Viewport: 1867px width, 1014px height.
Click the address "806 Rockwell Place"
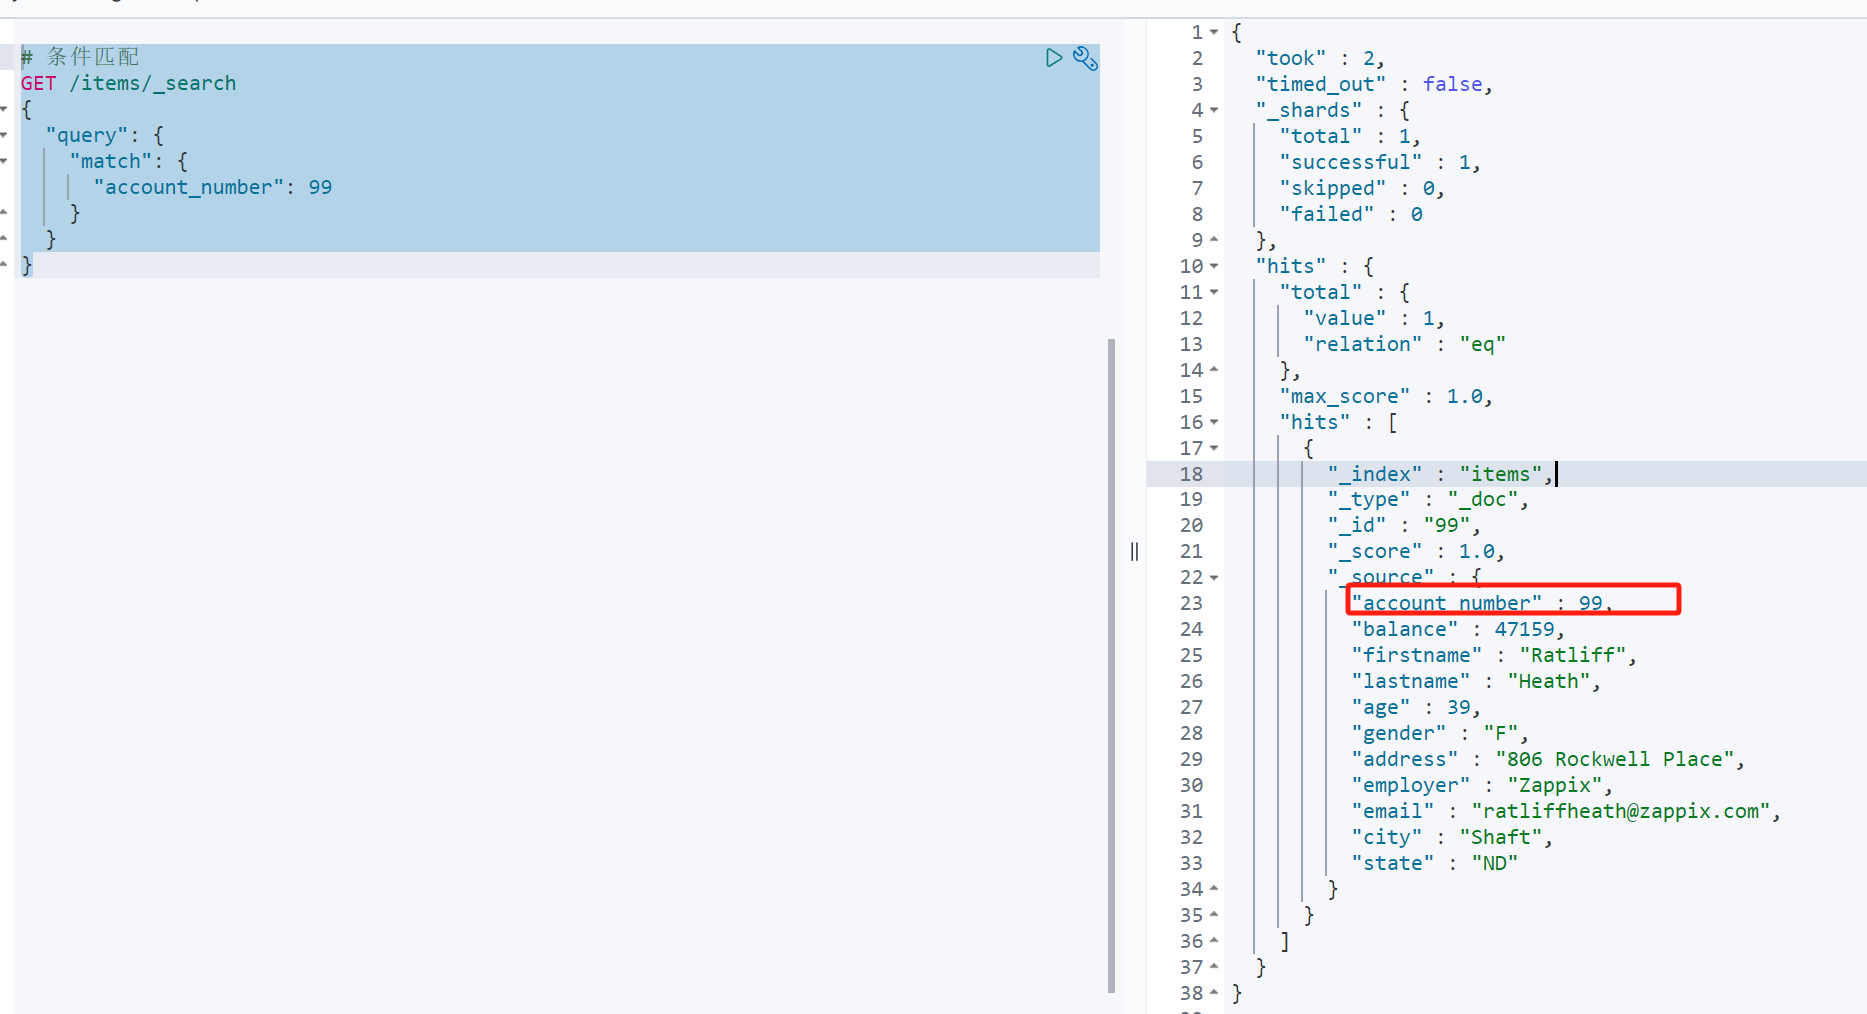[1614, 759]
